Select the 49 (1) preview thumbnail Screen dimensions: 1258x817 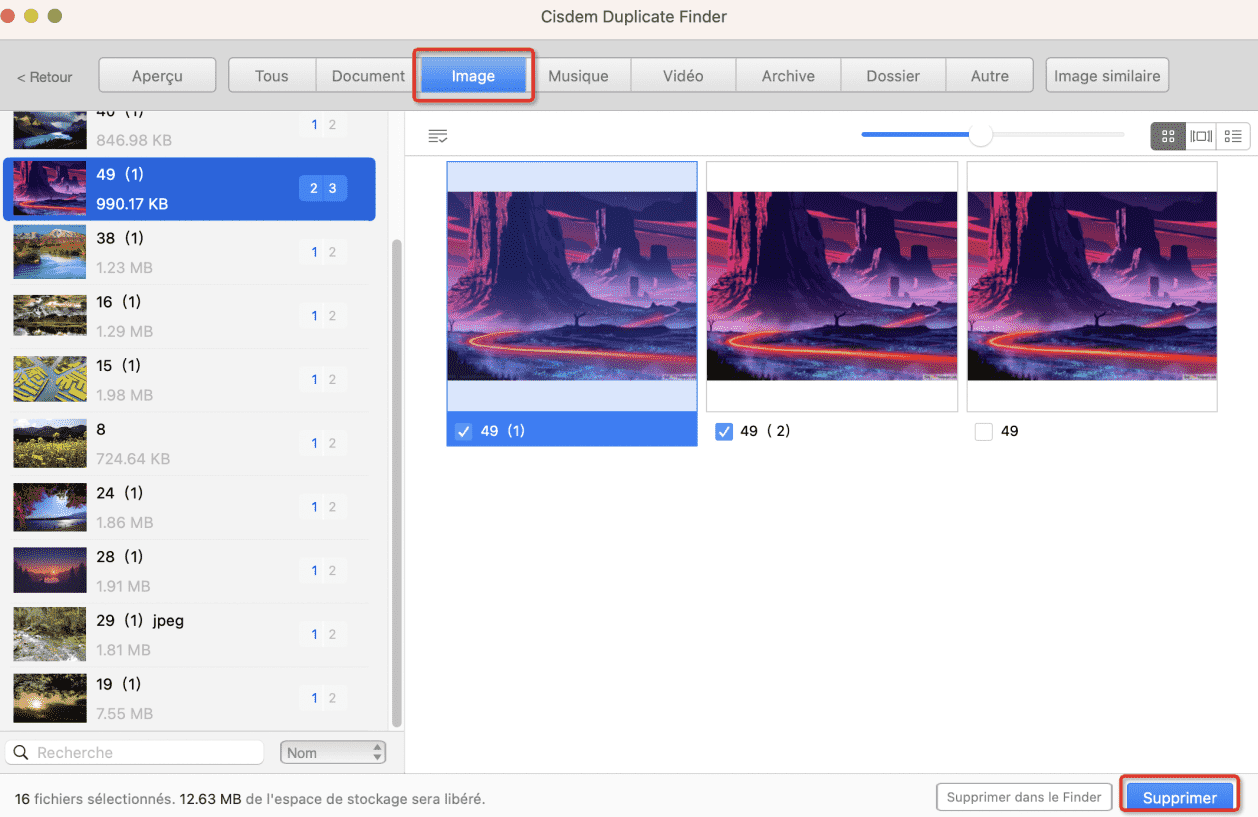tap(572, 286)
